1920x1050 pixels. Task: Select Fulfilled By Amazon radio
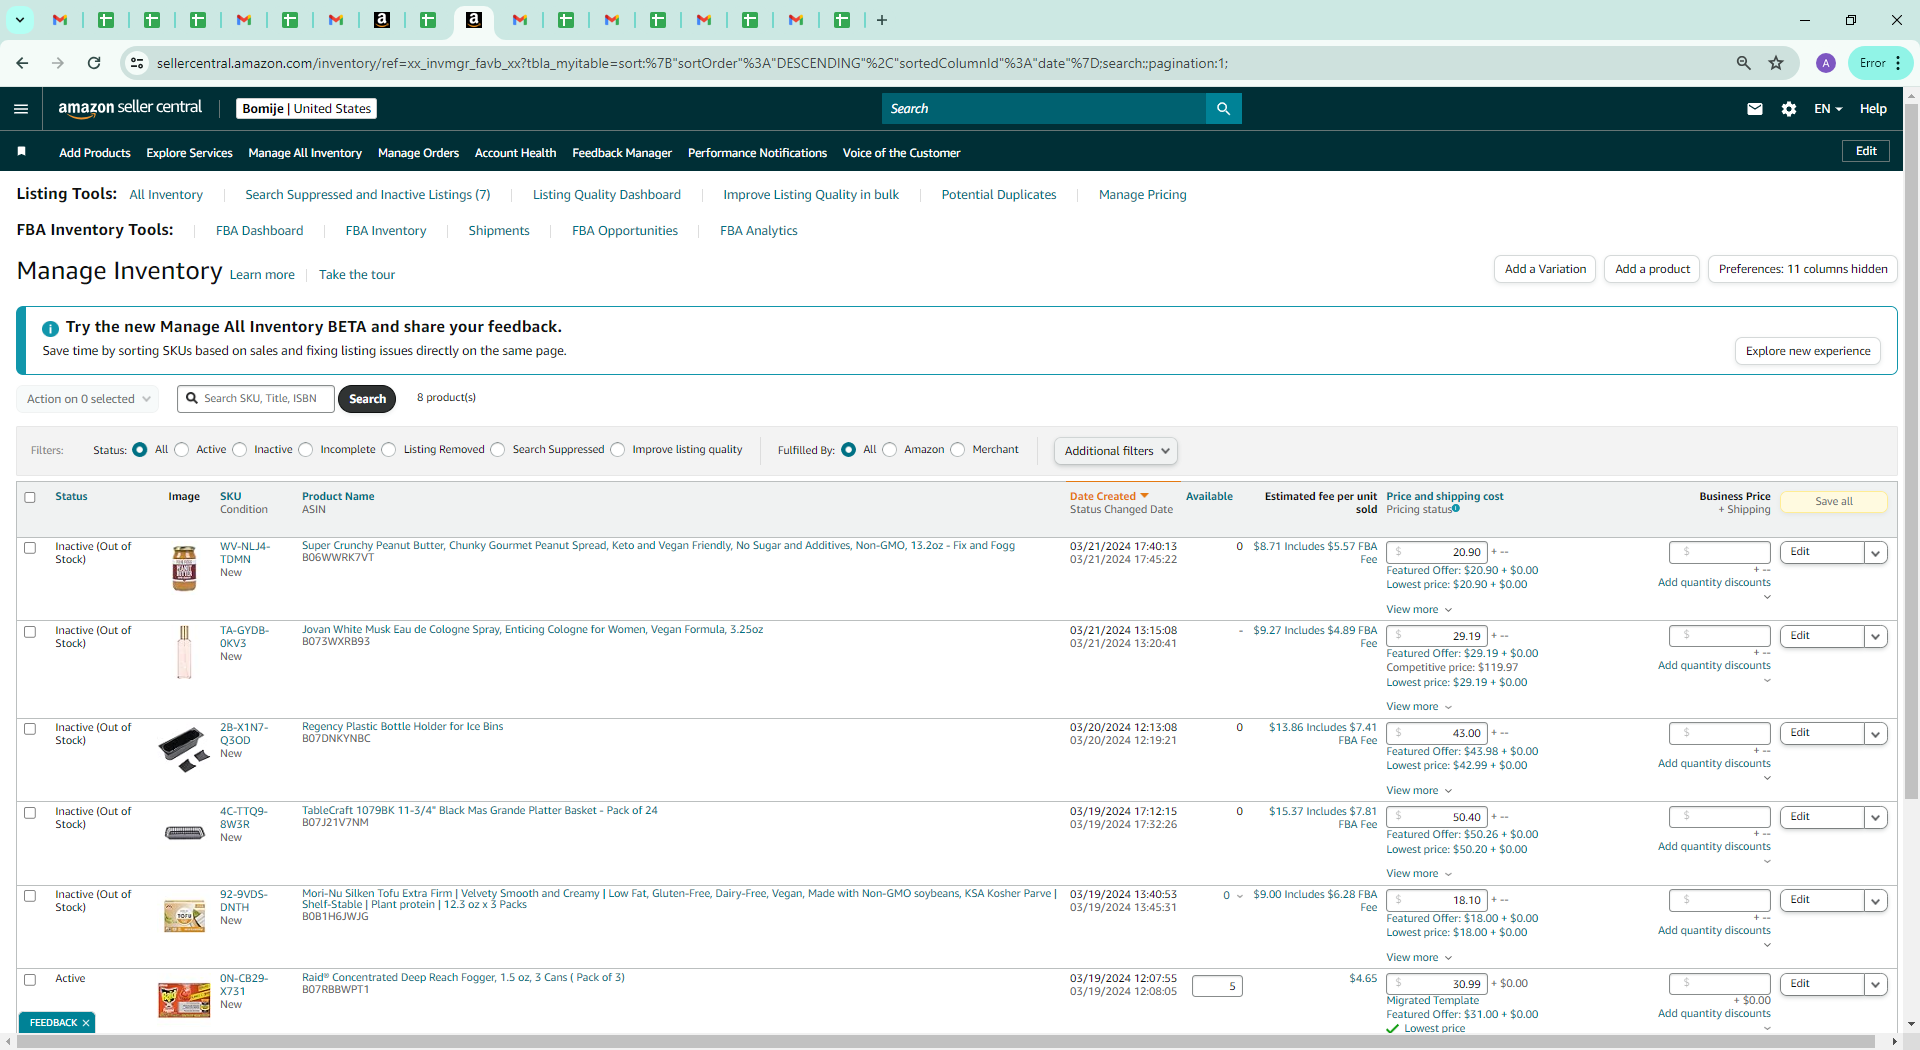pos(890,450)
